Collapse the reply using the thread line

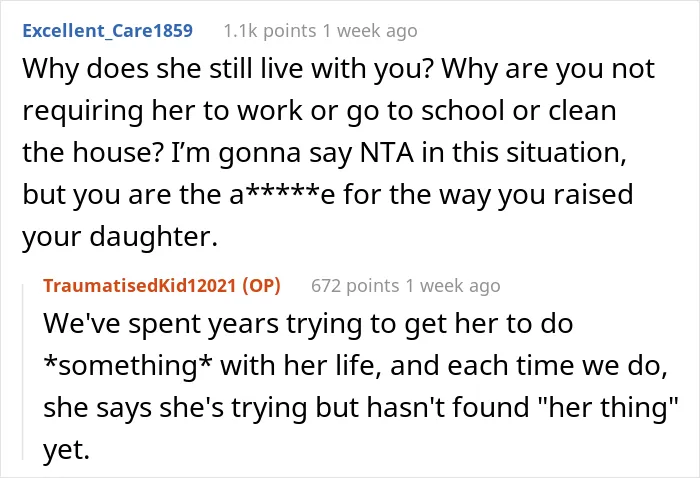[x=23, y=373]
